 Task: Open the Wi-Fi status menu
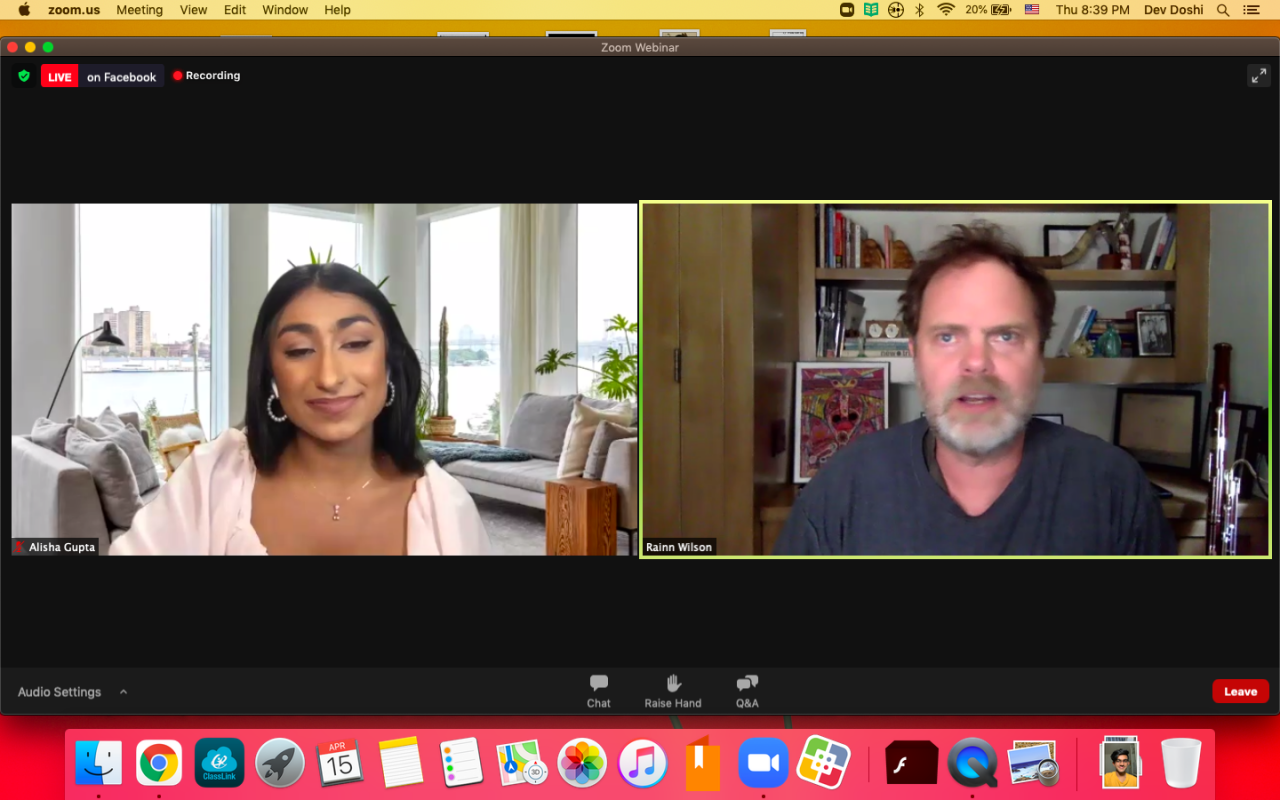point(946,10)
